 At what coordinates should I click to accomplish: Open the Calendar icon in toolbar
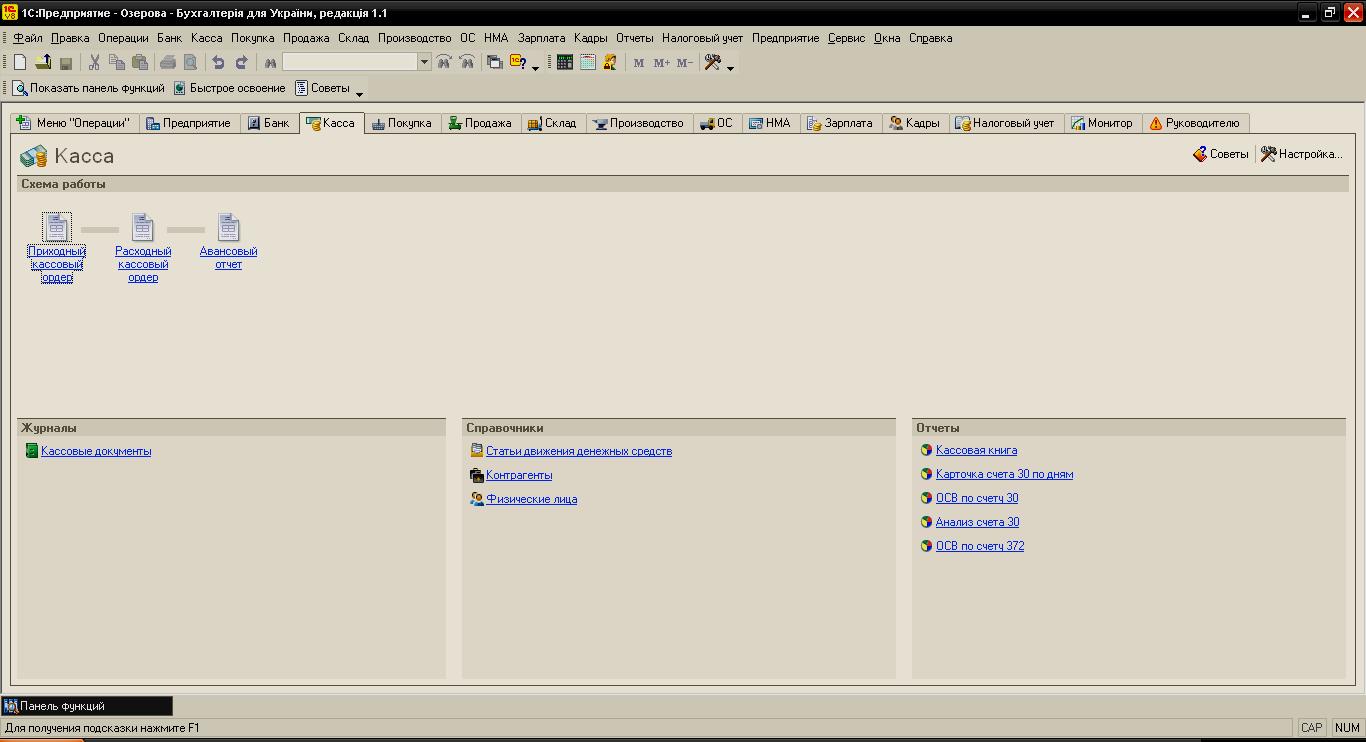[588, 62]
